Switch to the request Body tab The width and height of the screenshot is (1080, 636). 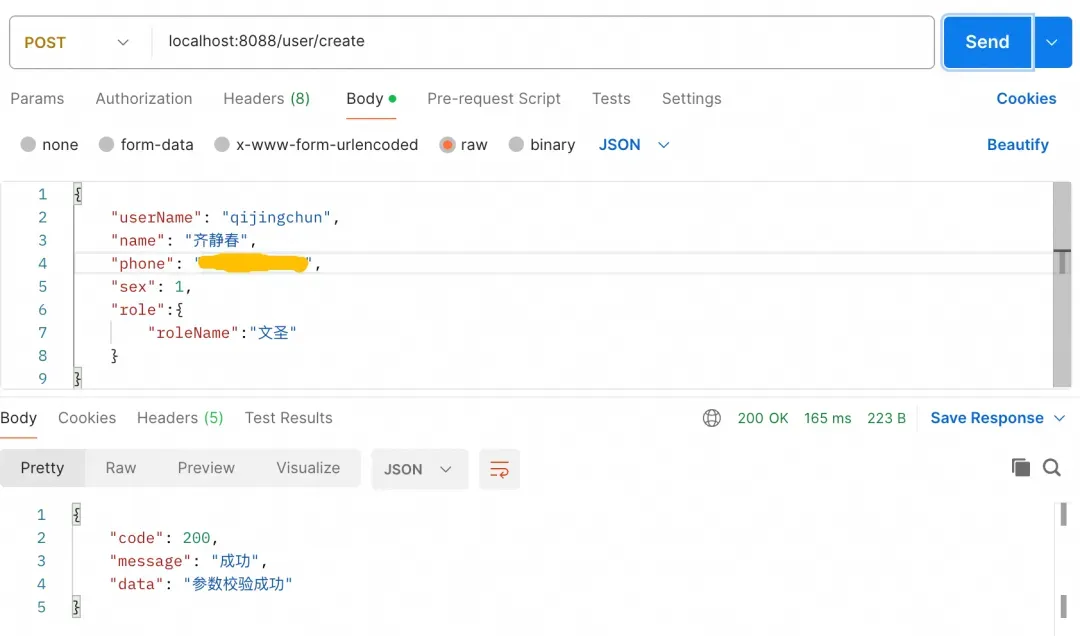[x=371, y=99]
